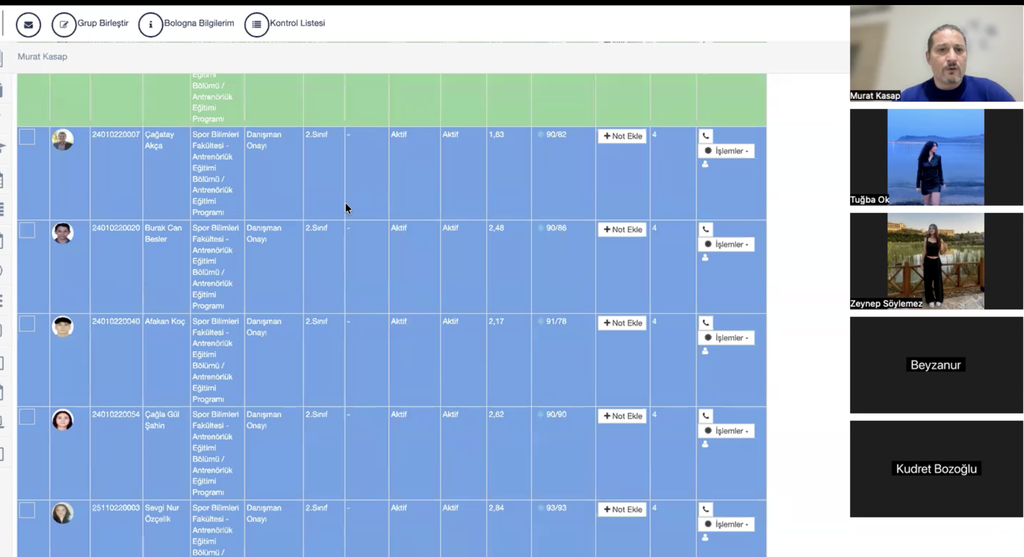Click person icon in Burak Can Besler row
Viewport: 1024px width, 557px height.
[705, 257]
